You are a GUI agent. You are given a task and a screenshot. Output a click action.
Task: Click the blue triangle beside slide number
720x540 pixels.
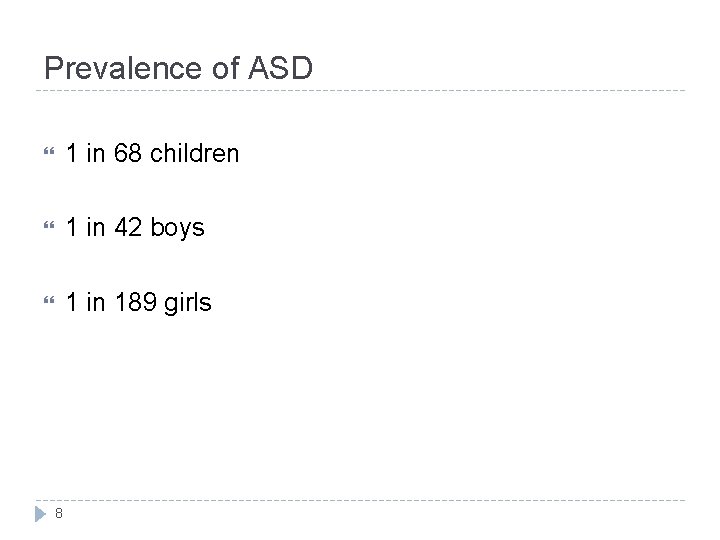tap(41, 513)
